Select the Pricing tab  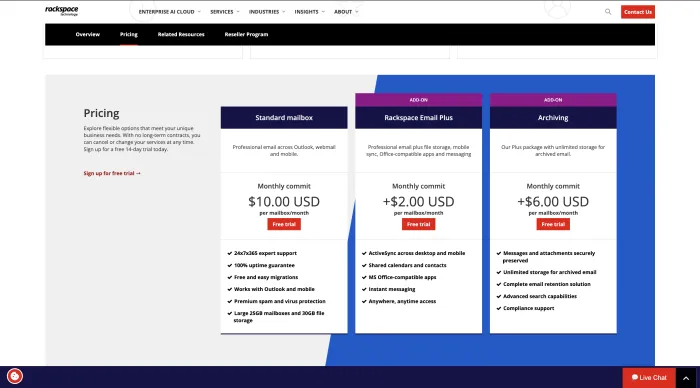pyautogui.click(x=129, y=34)
